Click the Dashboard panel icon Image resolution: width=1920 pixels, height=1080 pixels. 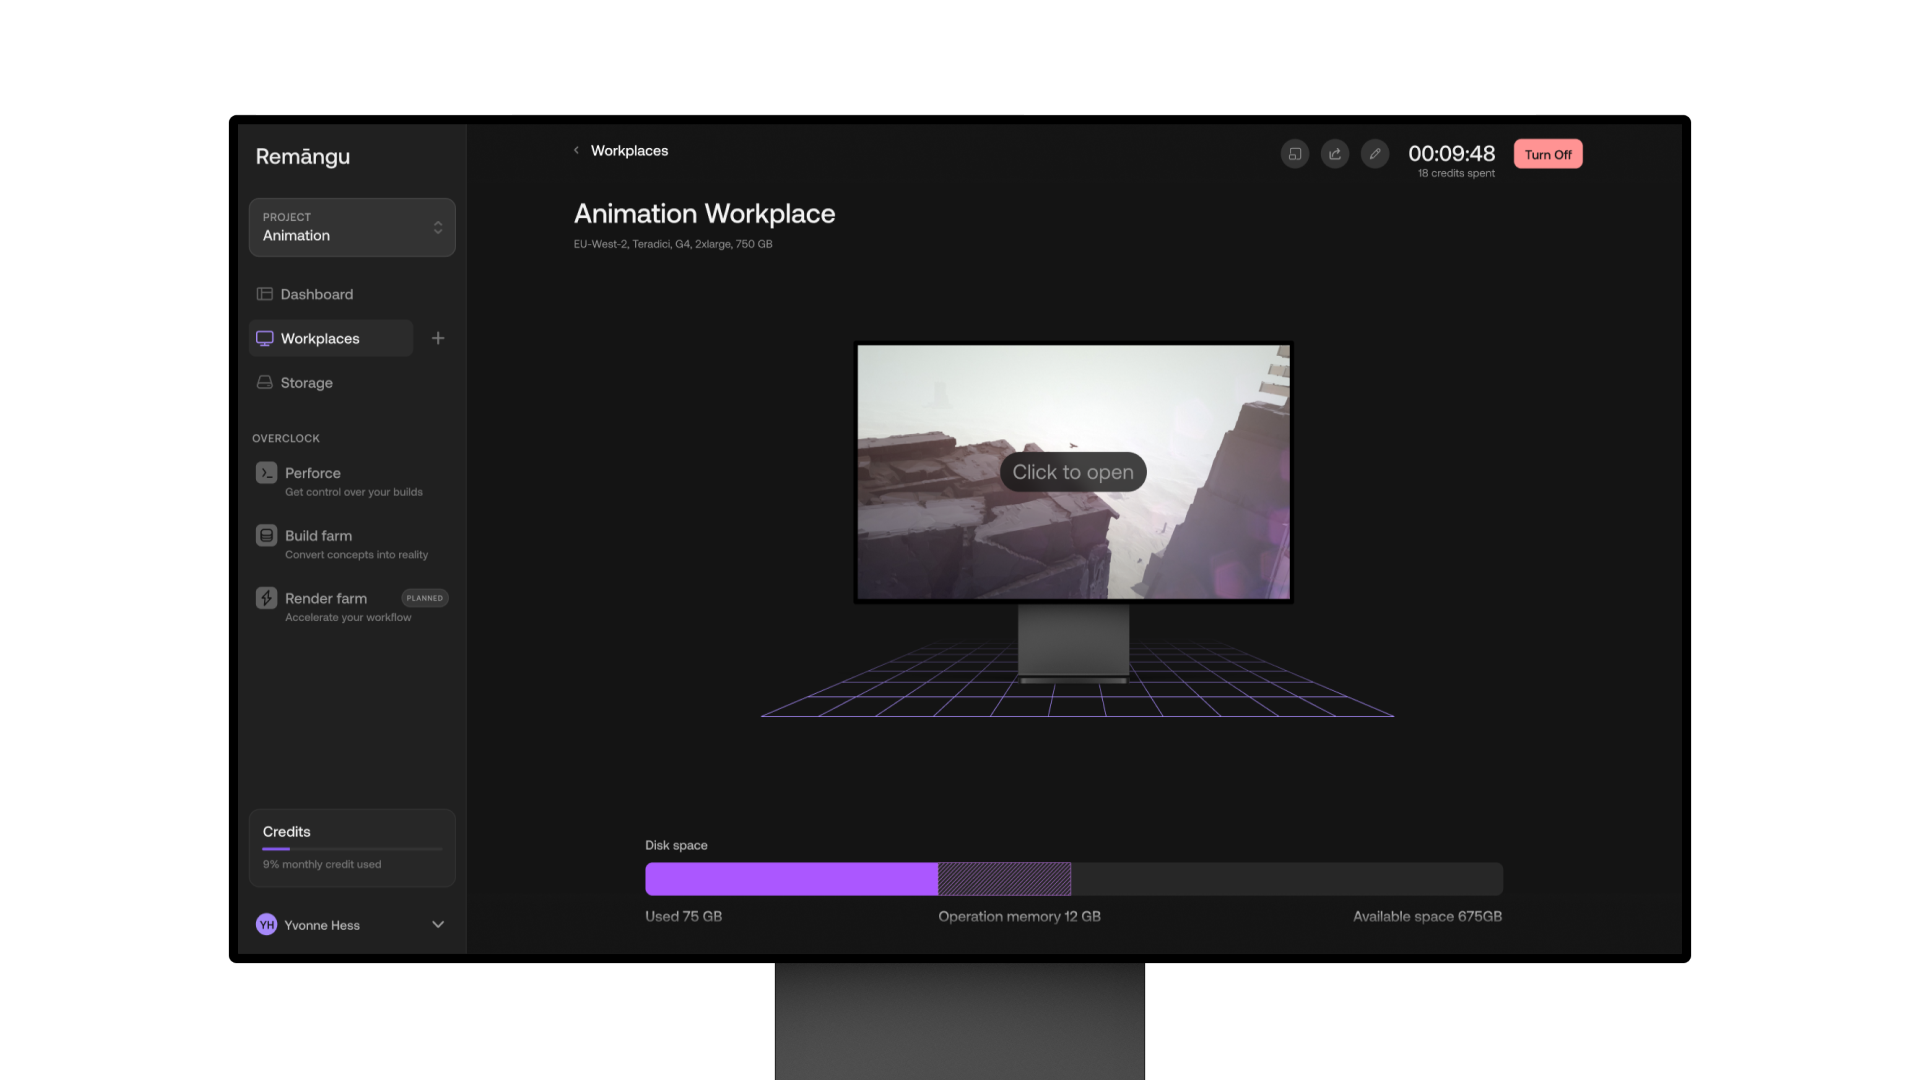264,294
